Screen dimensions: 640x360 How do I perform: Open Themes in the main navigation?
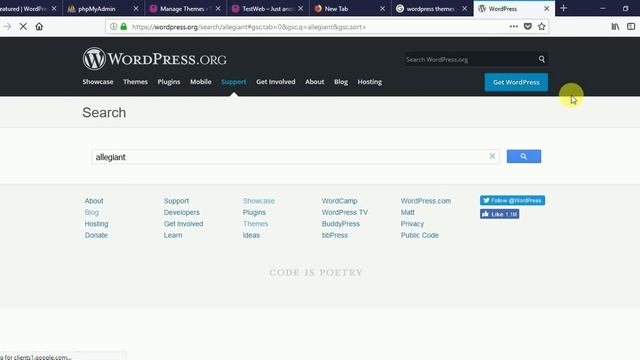136,82
